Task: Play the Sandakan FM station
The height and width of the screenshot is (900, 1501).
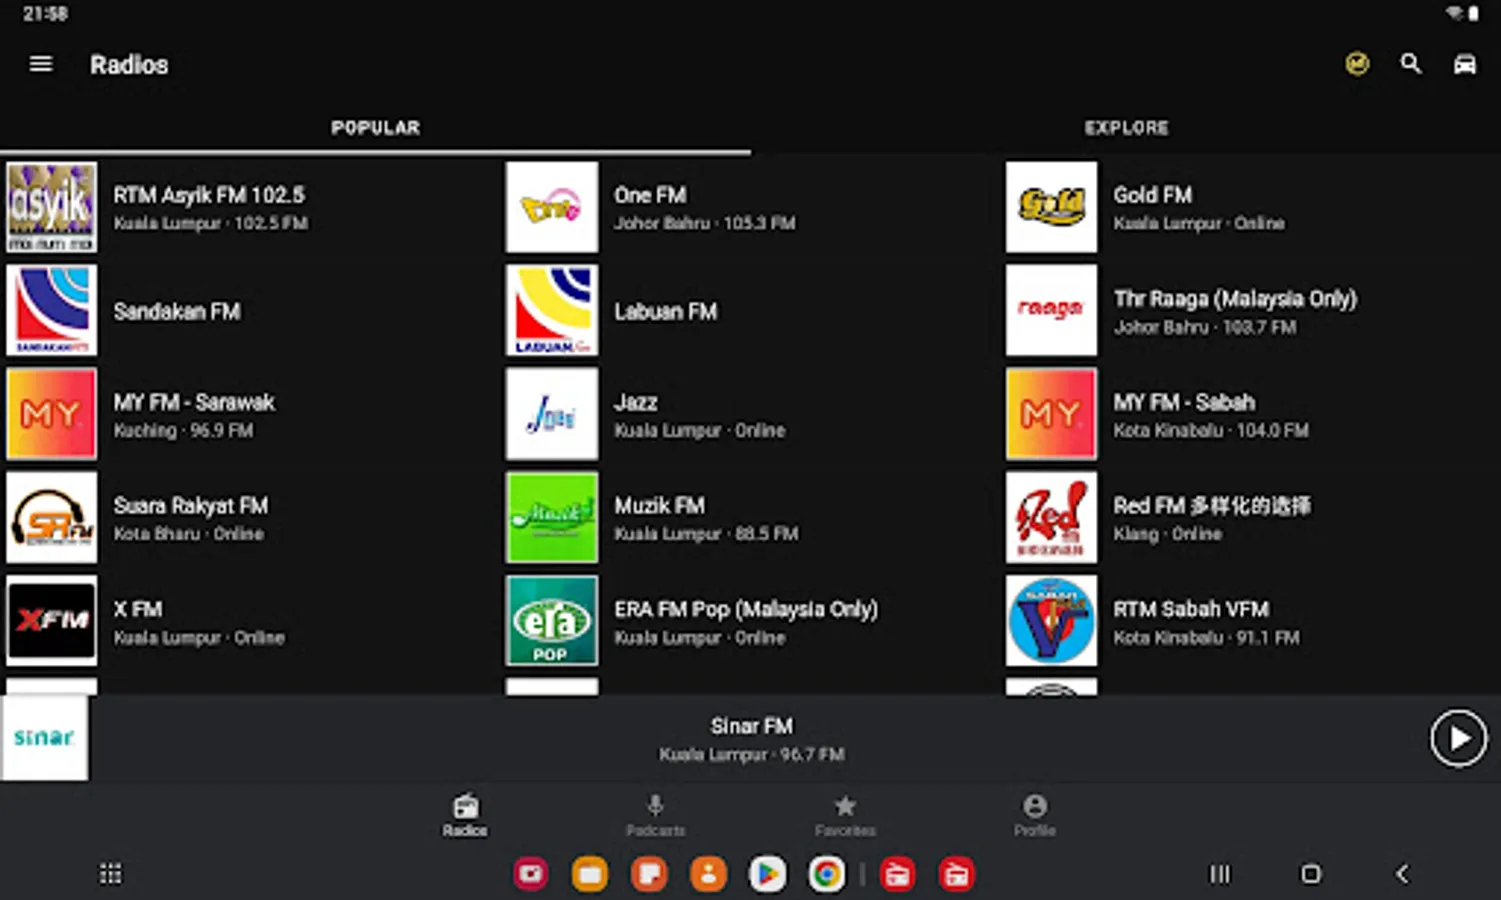Action: click(250, 311)
